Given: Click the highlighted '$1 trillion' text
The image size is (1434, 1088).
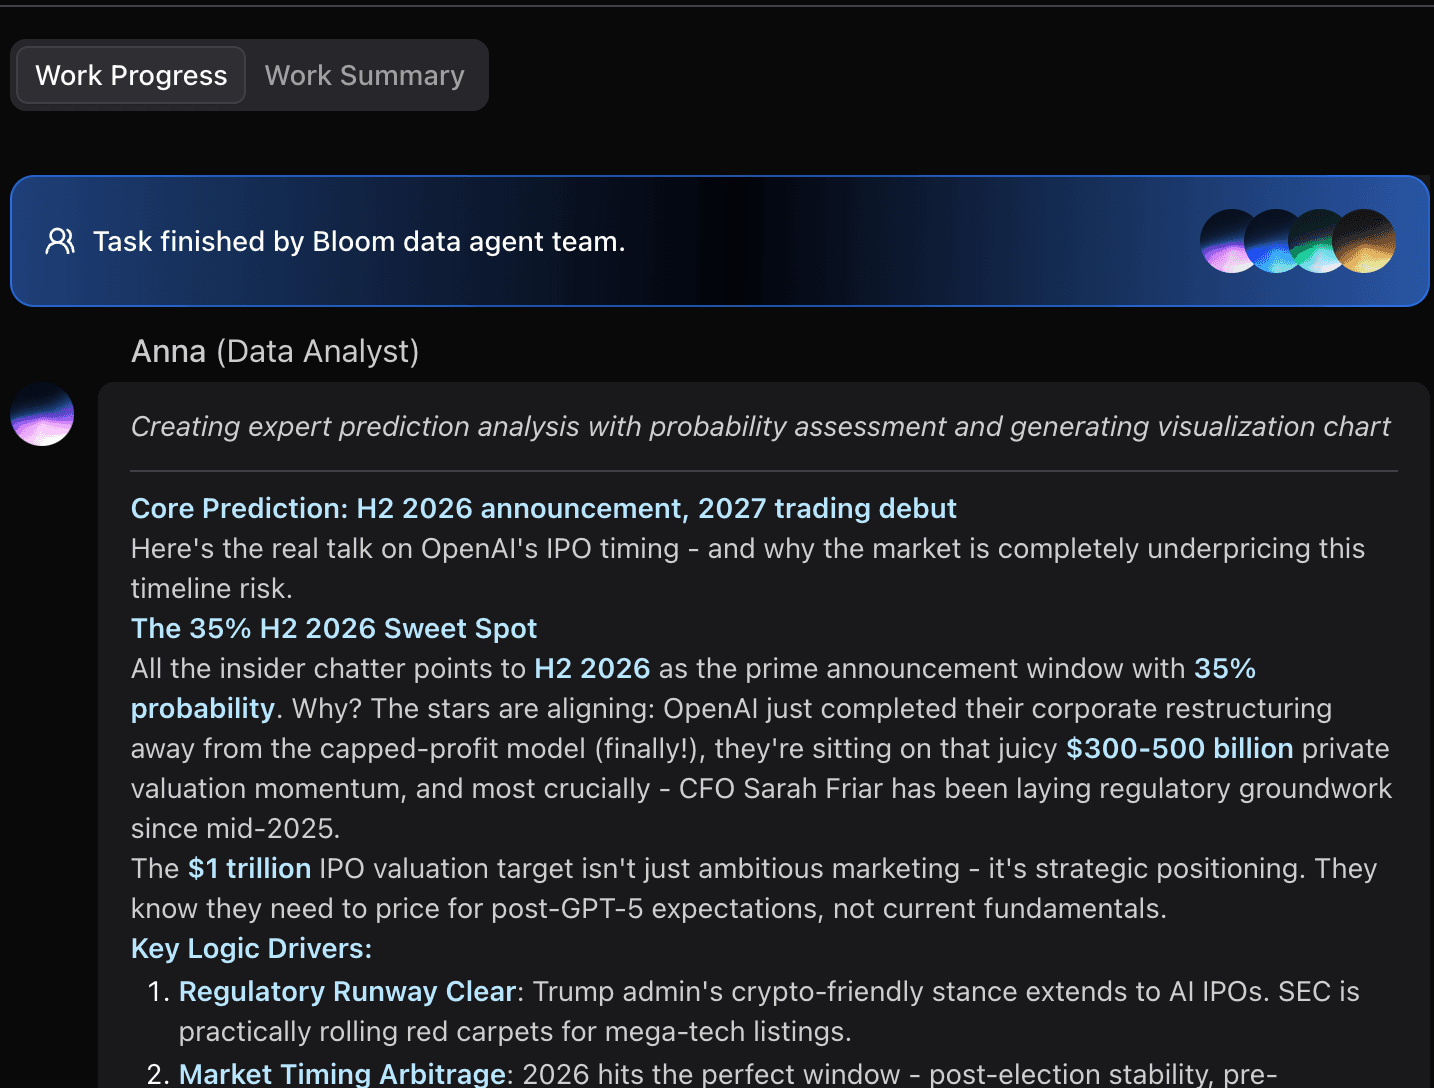Looking at the screenshot, I should [250, 868].
